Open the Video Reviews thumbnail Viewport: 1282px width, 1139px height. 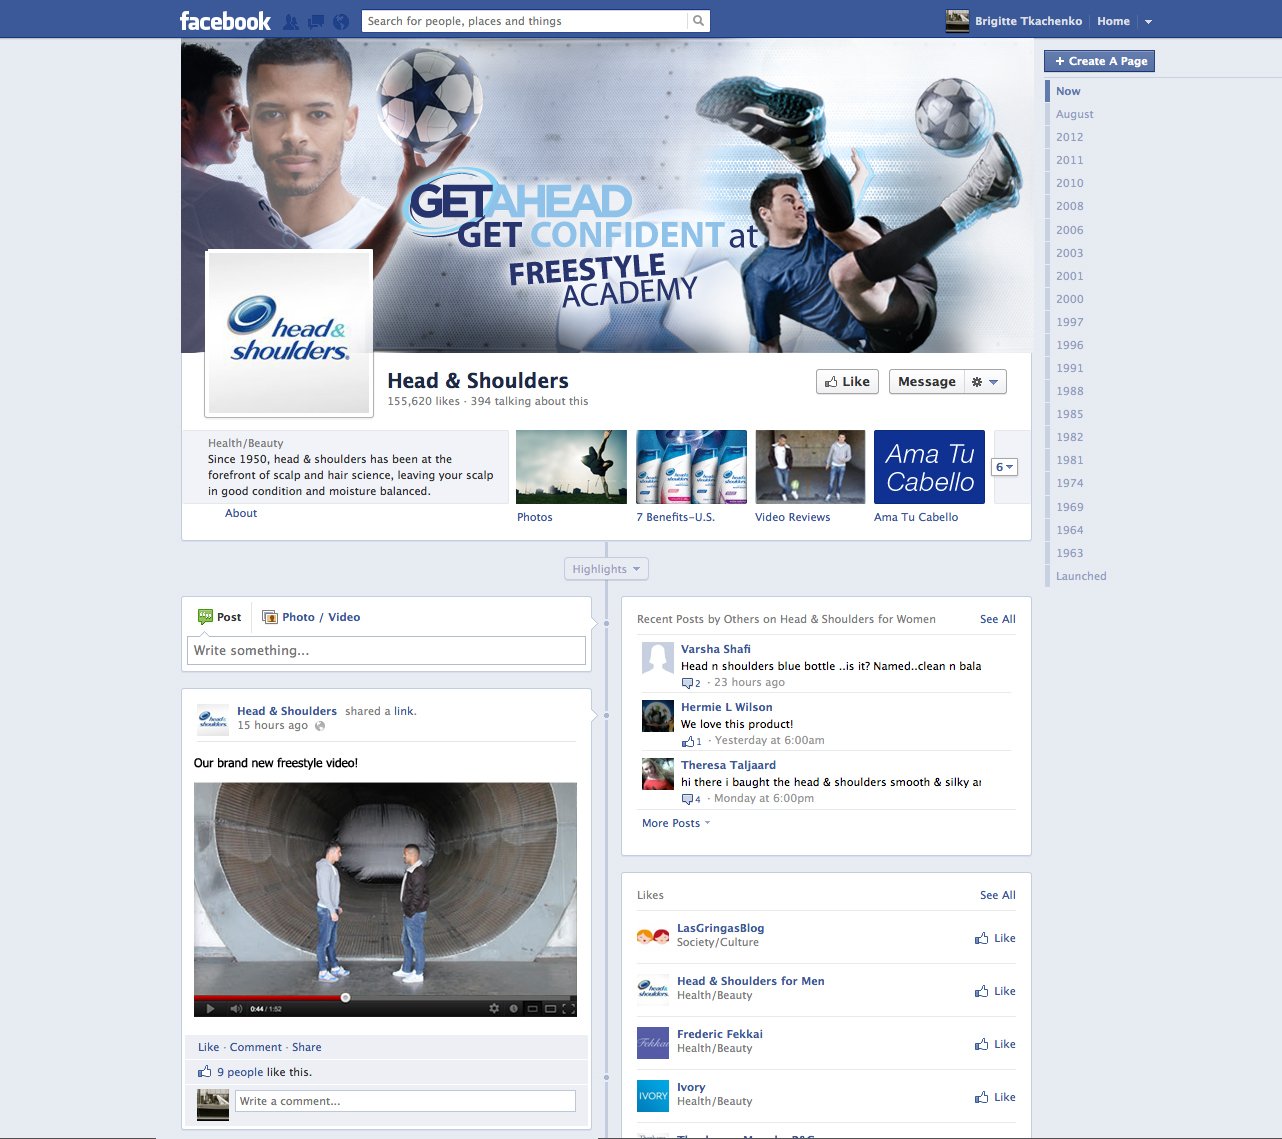pyautogui.click(x=810, y=467)
